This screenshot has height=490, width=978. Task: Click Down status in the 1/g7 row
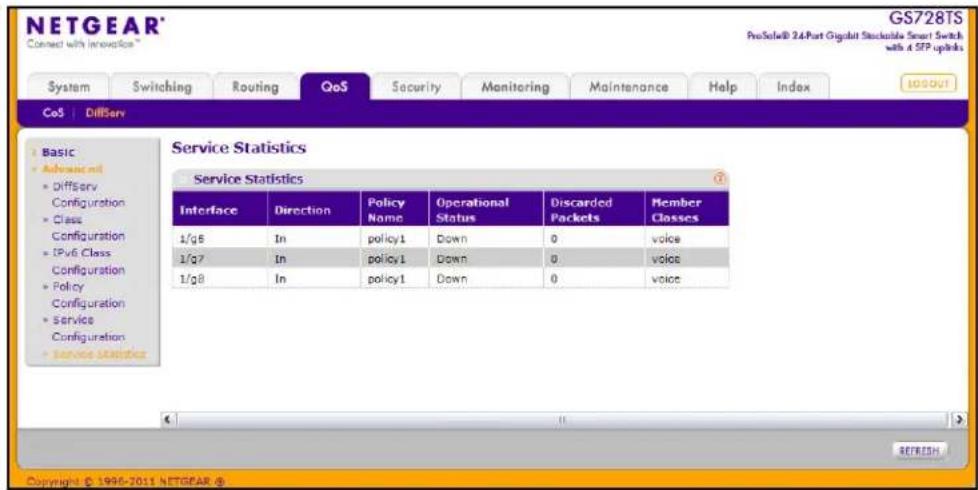click(x=452, y=258)
